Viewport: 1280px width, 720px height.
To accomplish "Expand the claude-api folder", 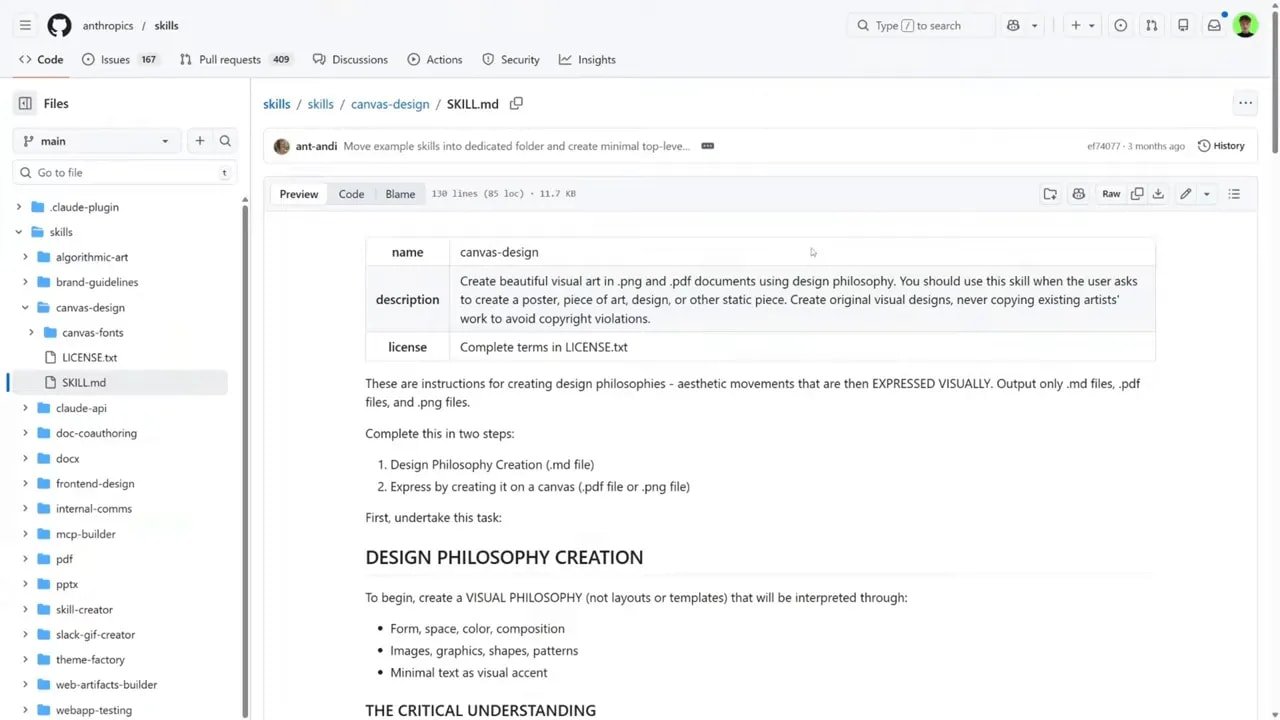I will [25, 408].
